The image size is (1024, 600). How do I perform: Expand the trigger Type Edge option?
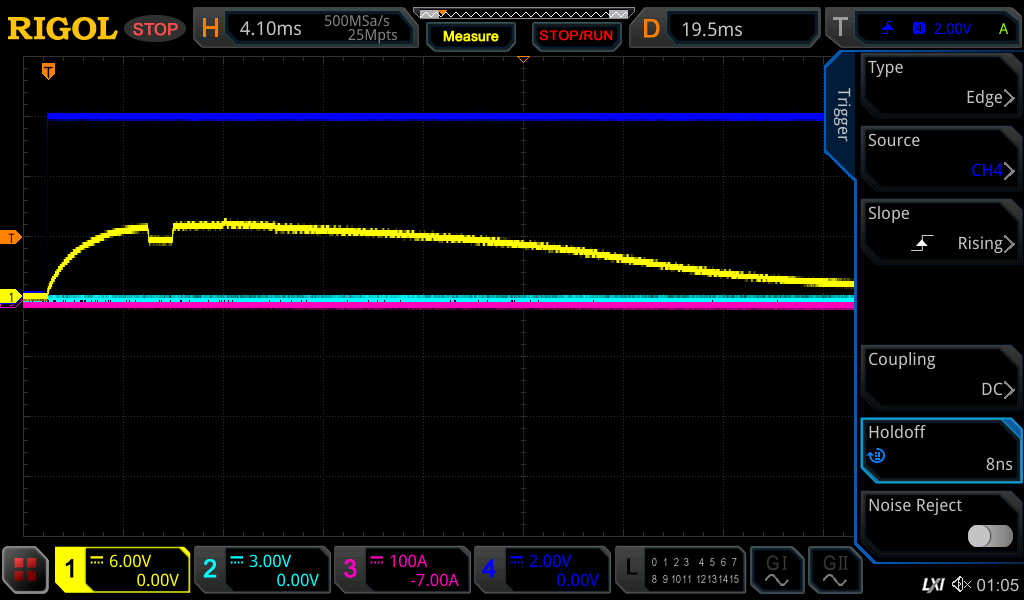tap(940, 83)
